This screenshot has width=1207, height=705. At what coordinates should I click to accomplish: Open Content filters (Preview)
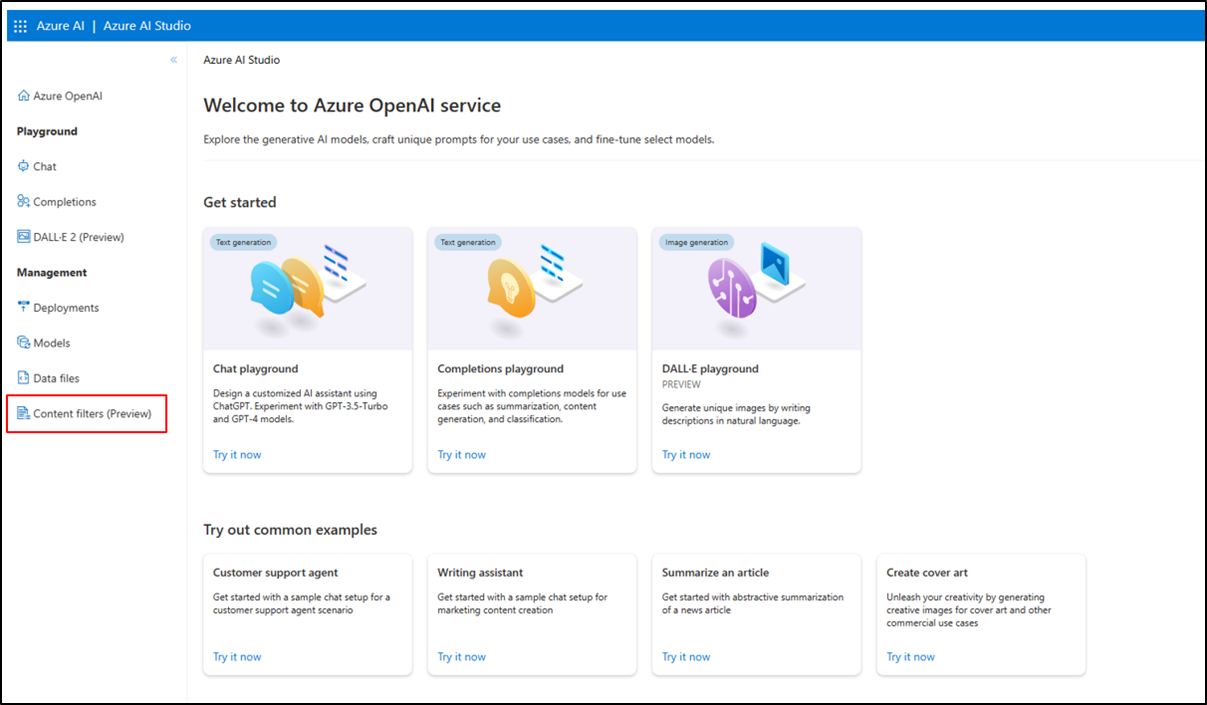(86, 414)
